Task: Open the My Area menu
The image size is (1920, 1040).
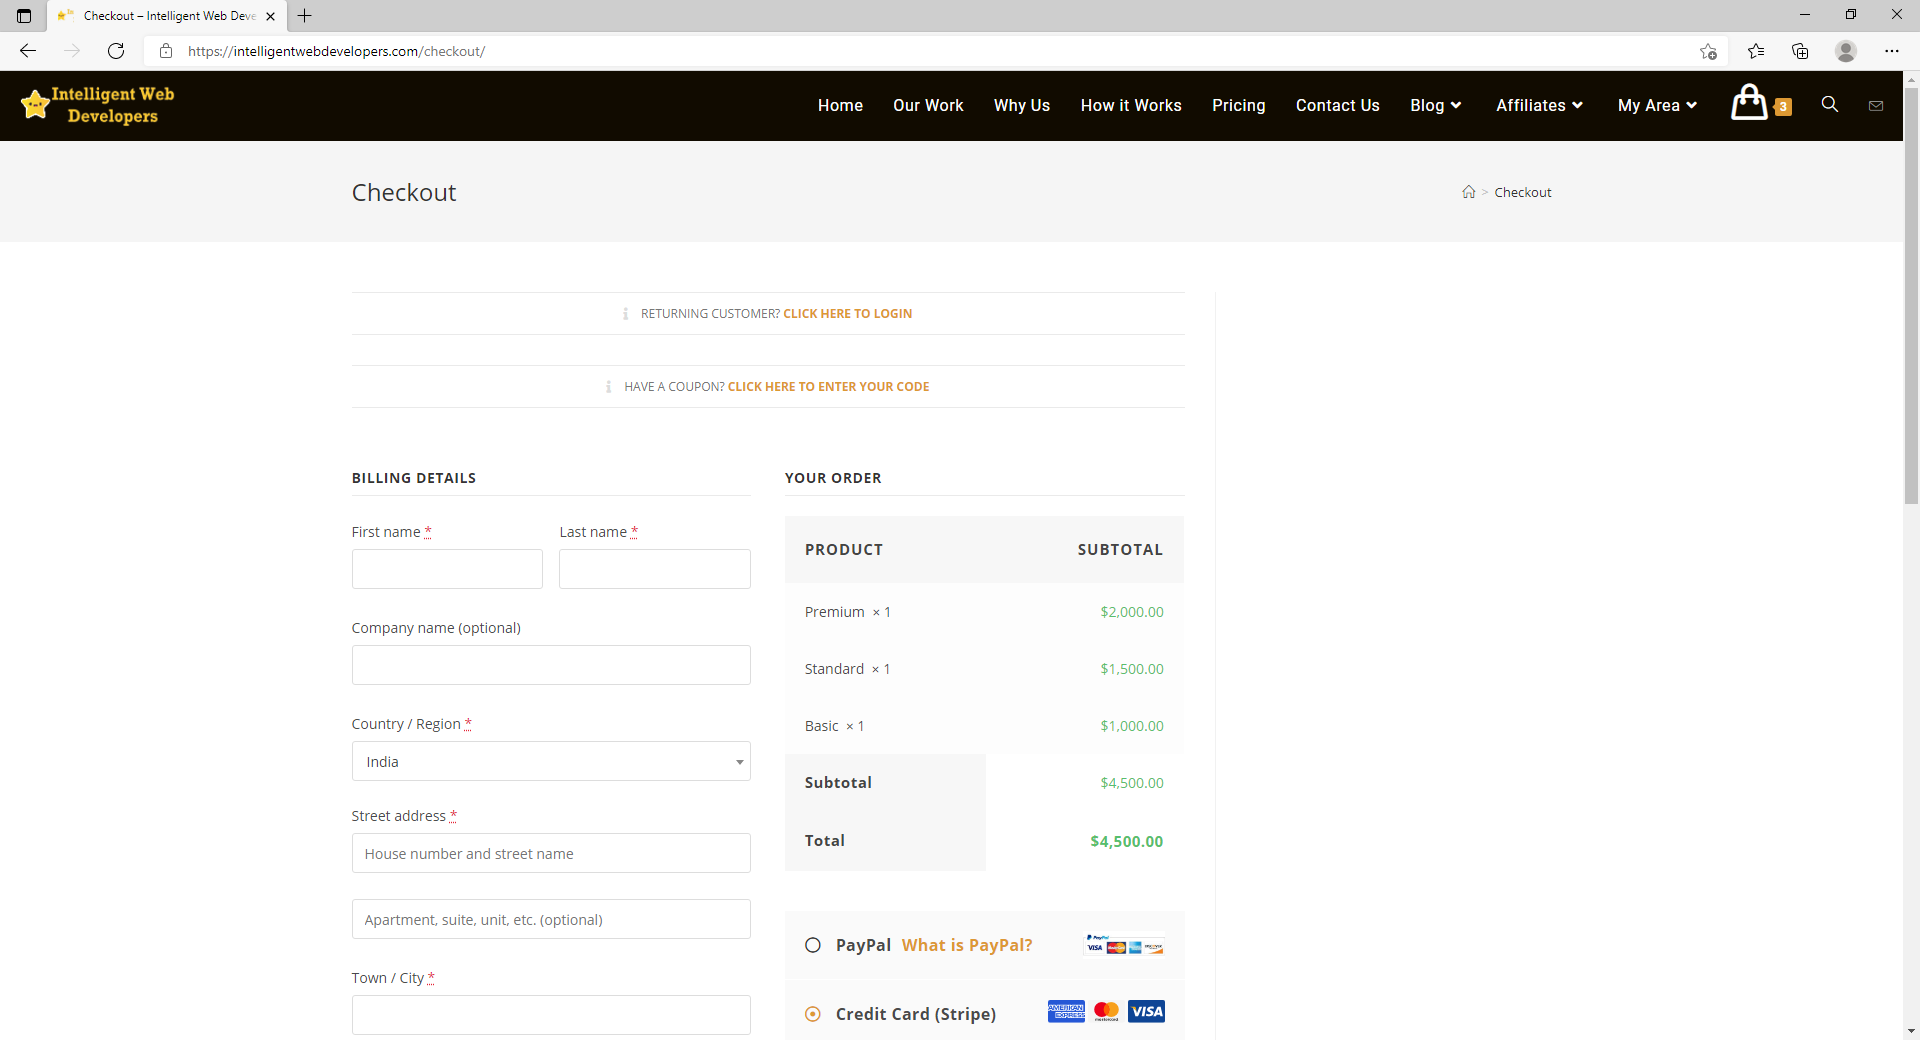Action: [1655, 105]
